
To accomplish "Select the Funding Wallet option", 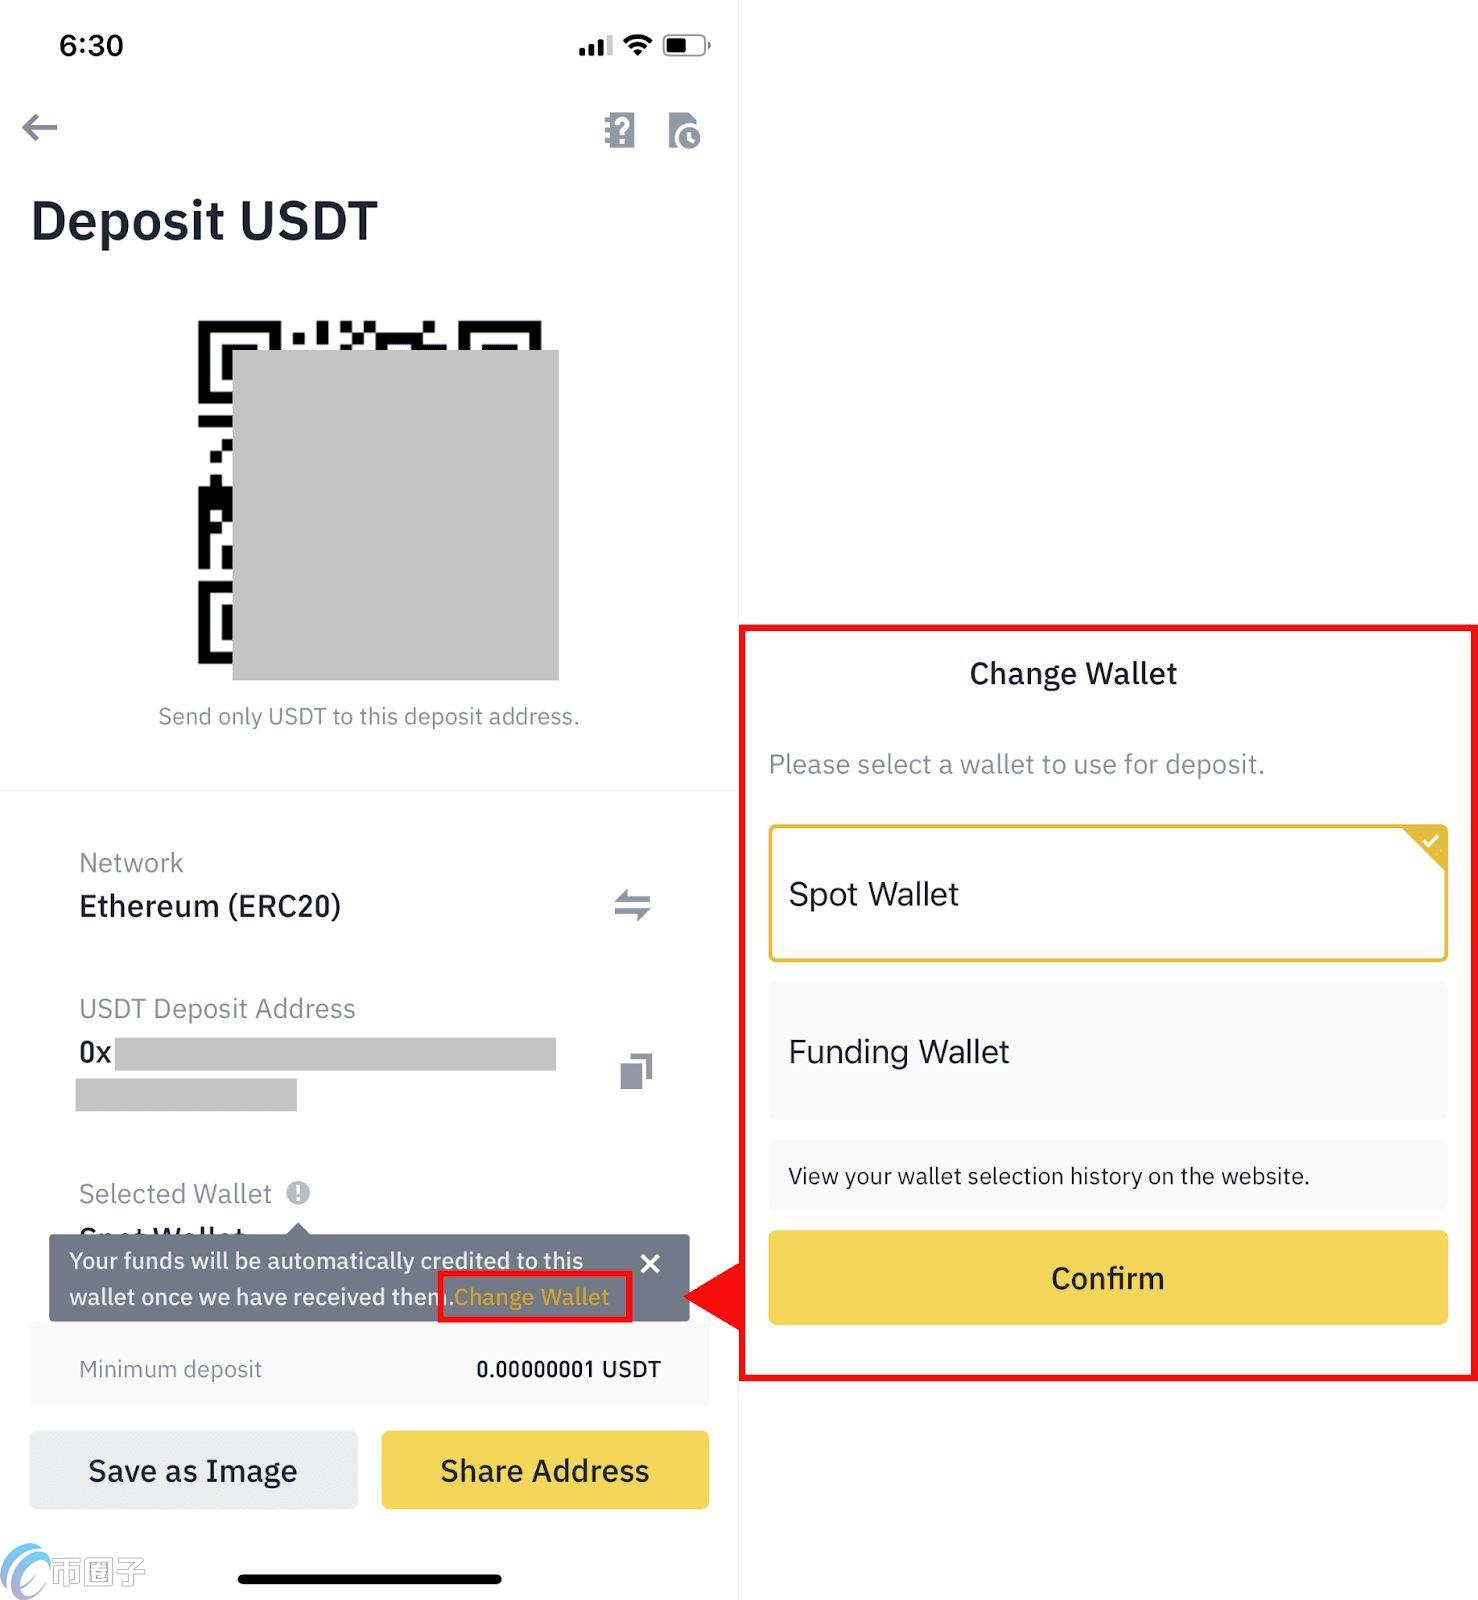I will click(x=1108, y=1052).
